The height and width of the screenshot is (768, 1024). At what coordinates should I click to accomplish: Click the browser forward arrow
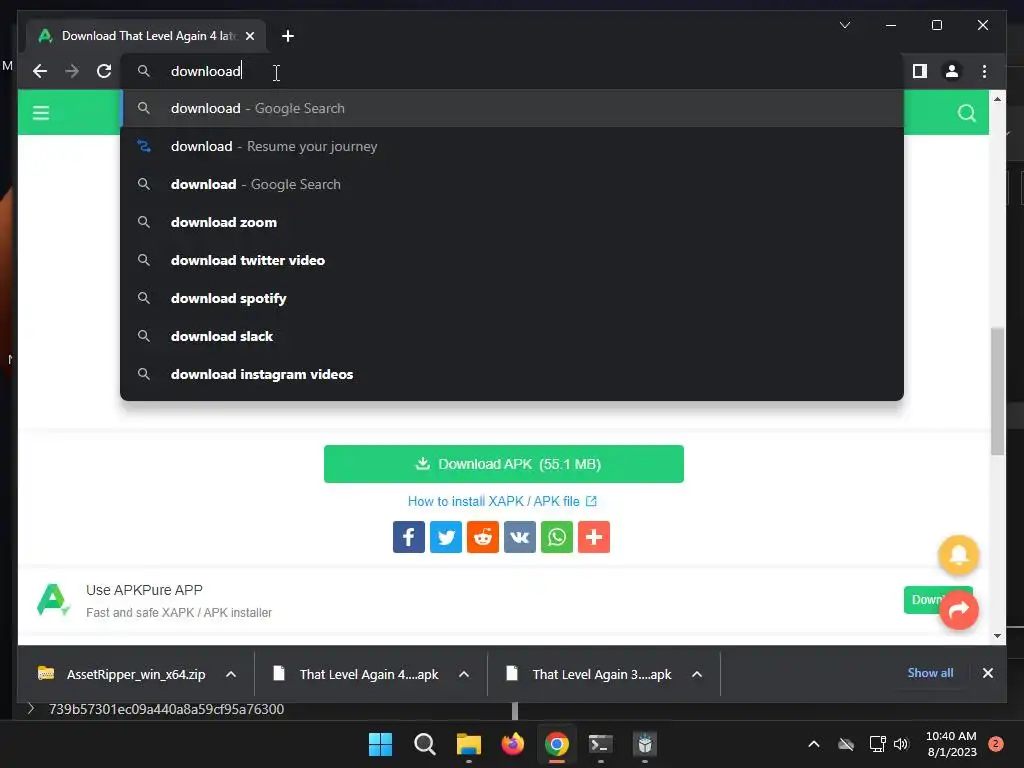point(72,71)
